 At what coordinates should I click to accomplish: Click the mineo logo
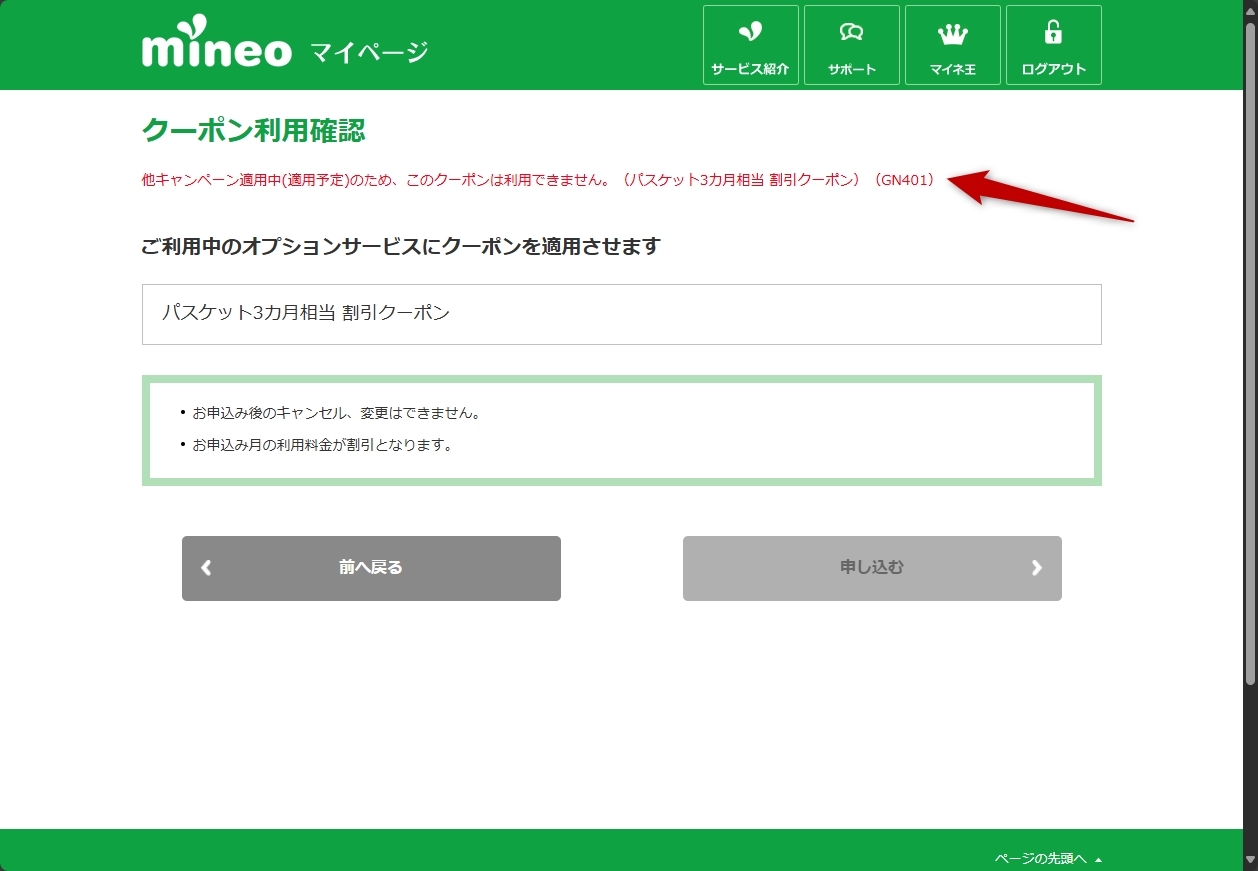coord(217,47)
